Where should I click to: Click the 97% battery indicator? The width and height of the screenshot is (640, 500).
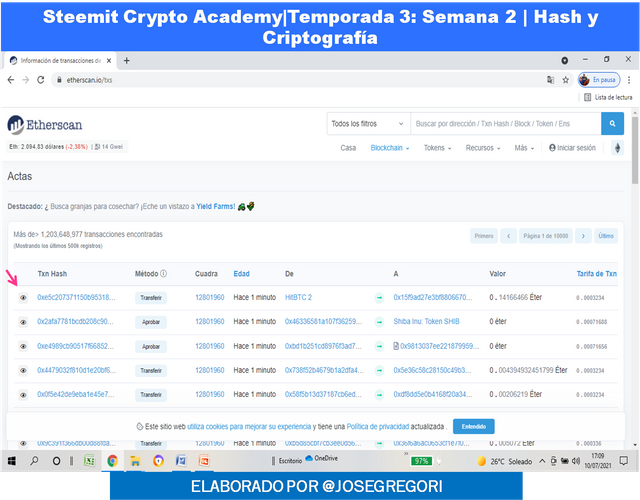[421, 461]
